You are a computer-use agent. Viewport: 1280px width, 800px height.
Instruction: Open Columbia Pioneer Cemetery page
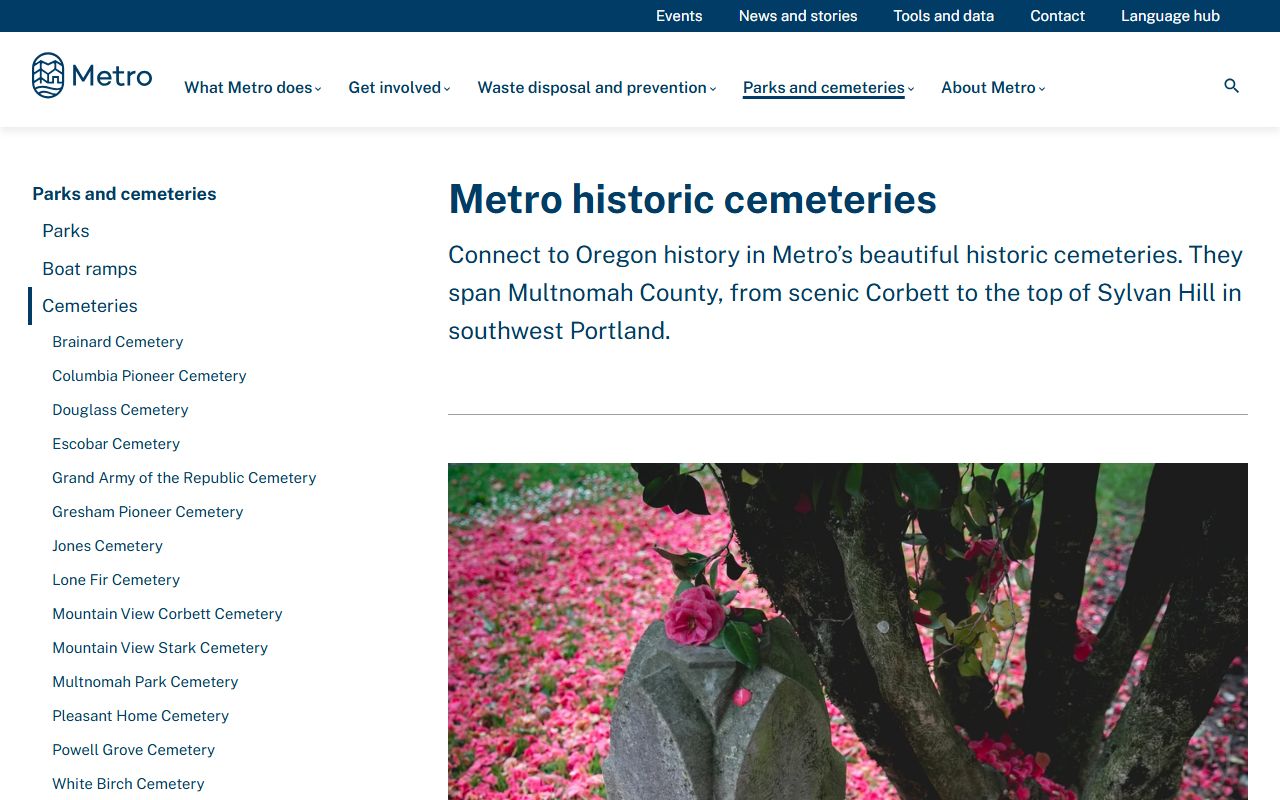(149, 376)
